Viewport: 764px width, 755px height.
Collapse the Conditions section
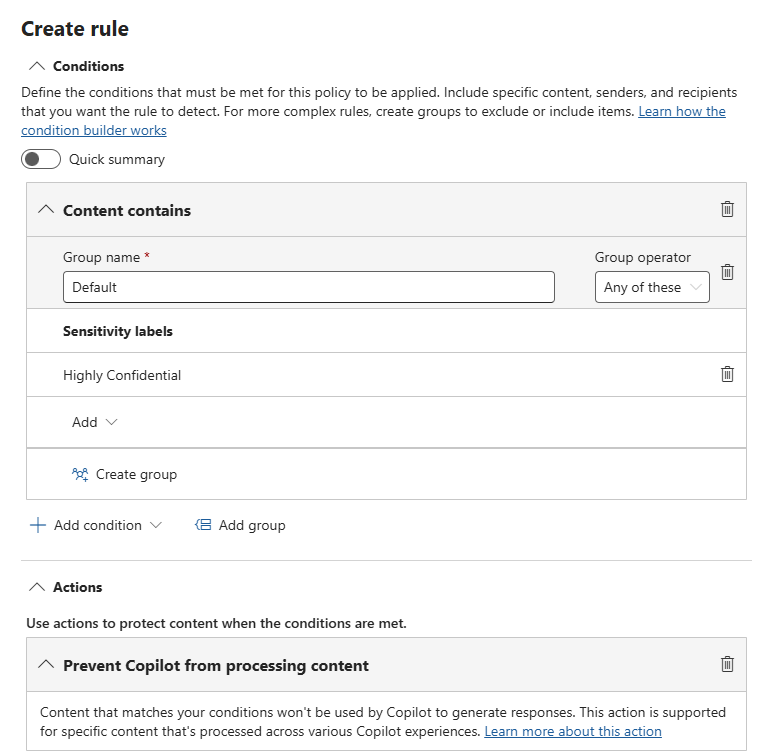(37, 66)
